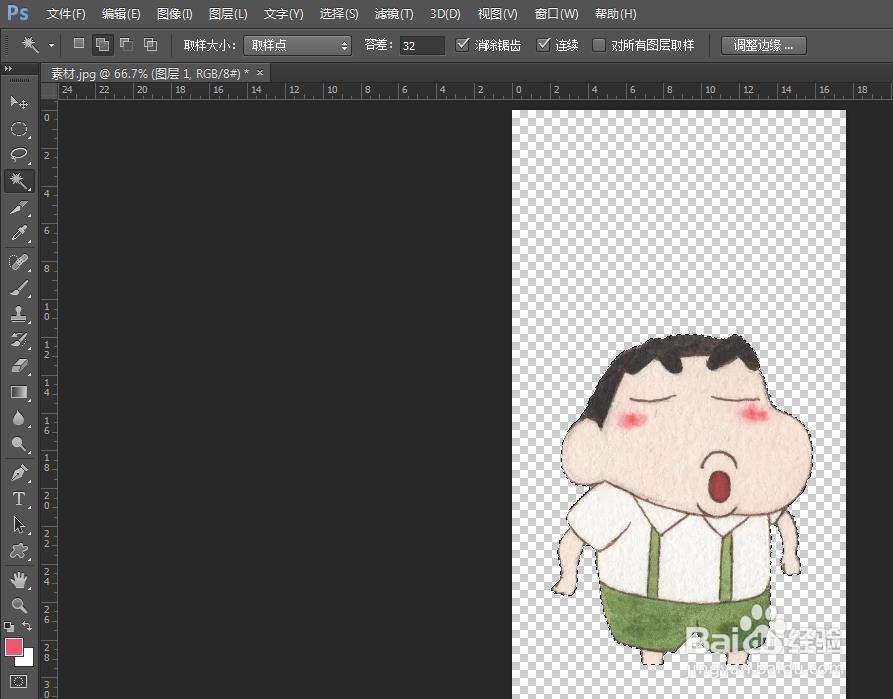Open the 图层(L) menu

[x=228, y=14]
